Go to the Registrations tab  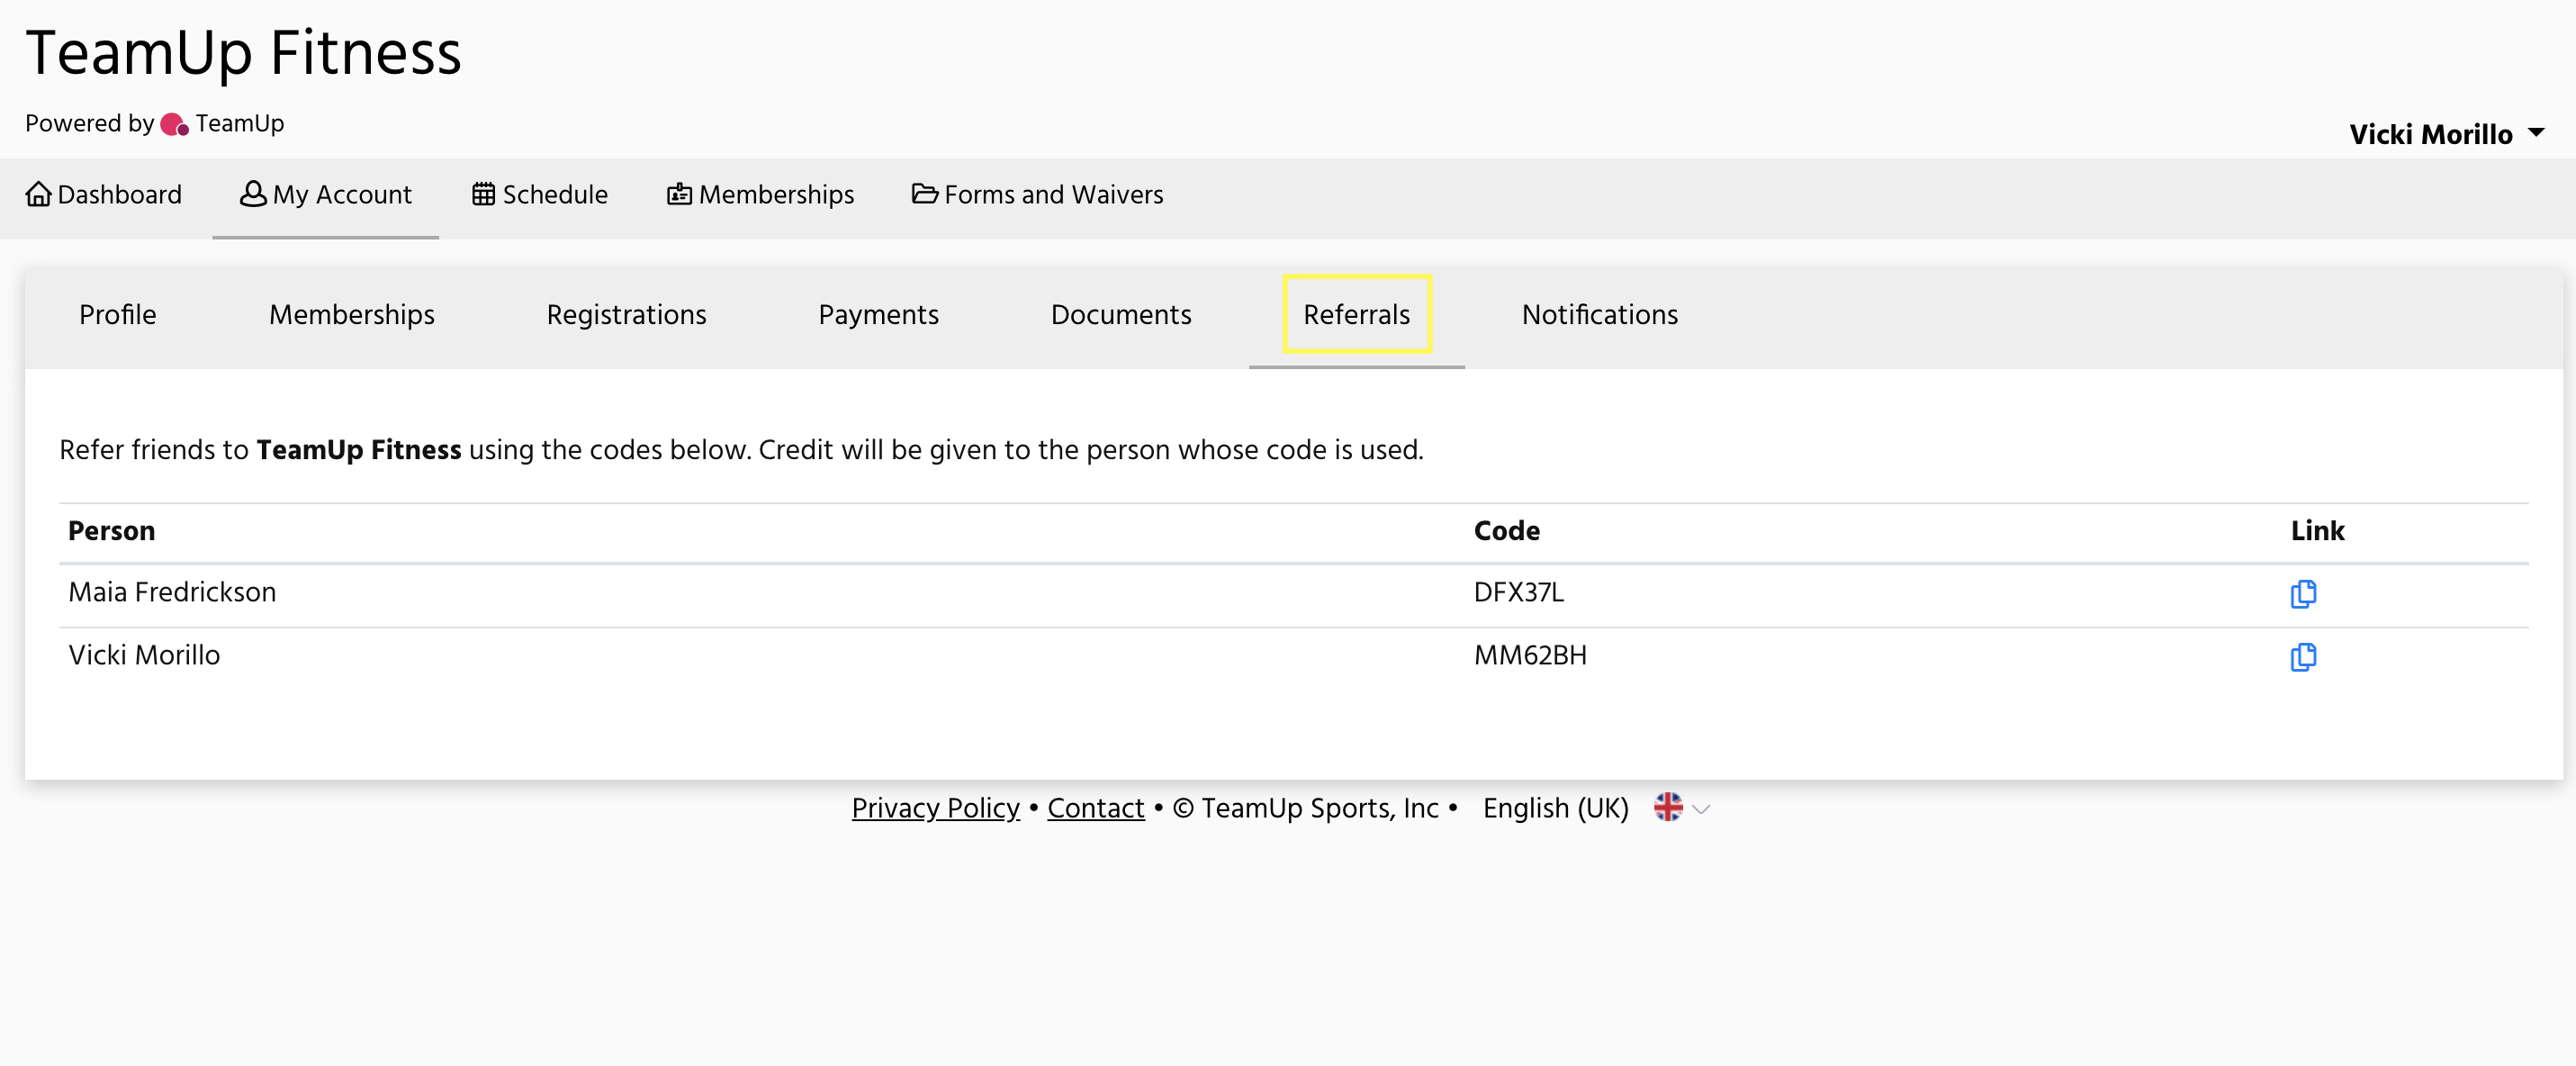tap(626, 315)
